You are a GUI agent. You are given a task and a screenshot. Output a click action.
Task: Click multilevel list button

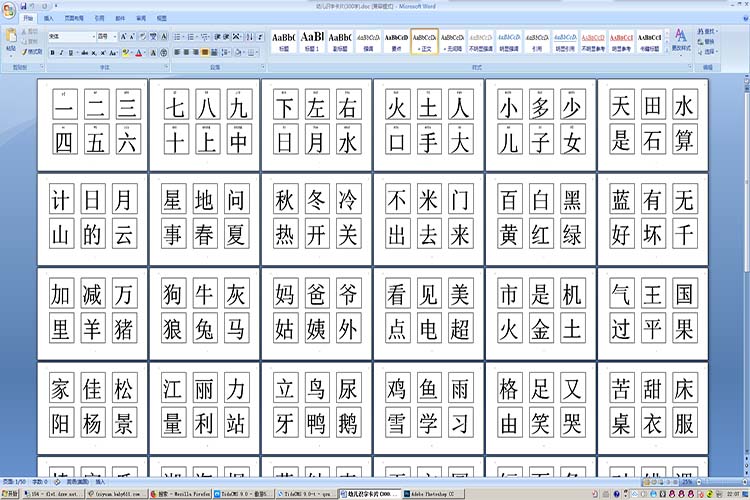pyautogui.click(x=204, y=36)
